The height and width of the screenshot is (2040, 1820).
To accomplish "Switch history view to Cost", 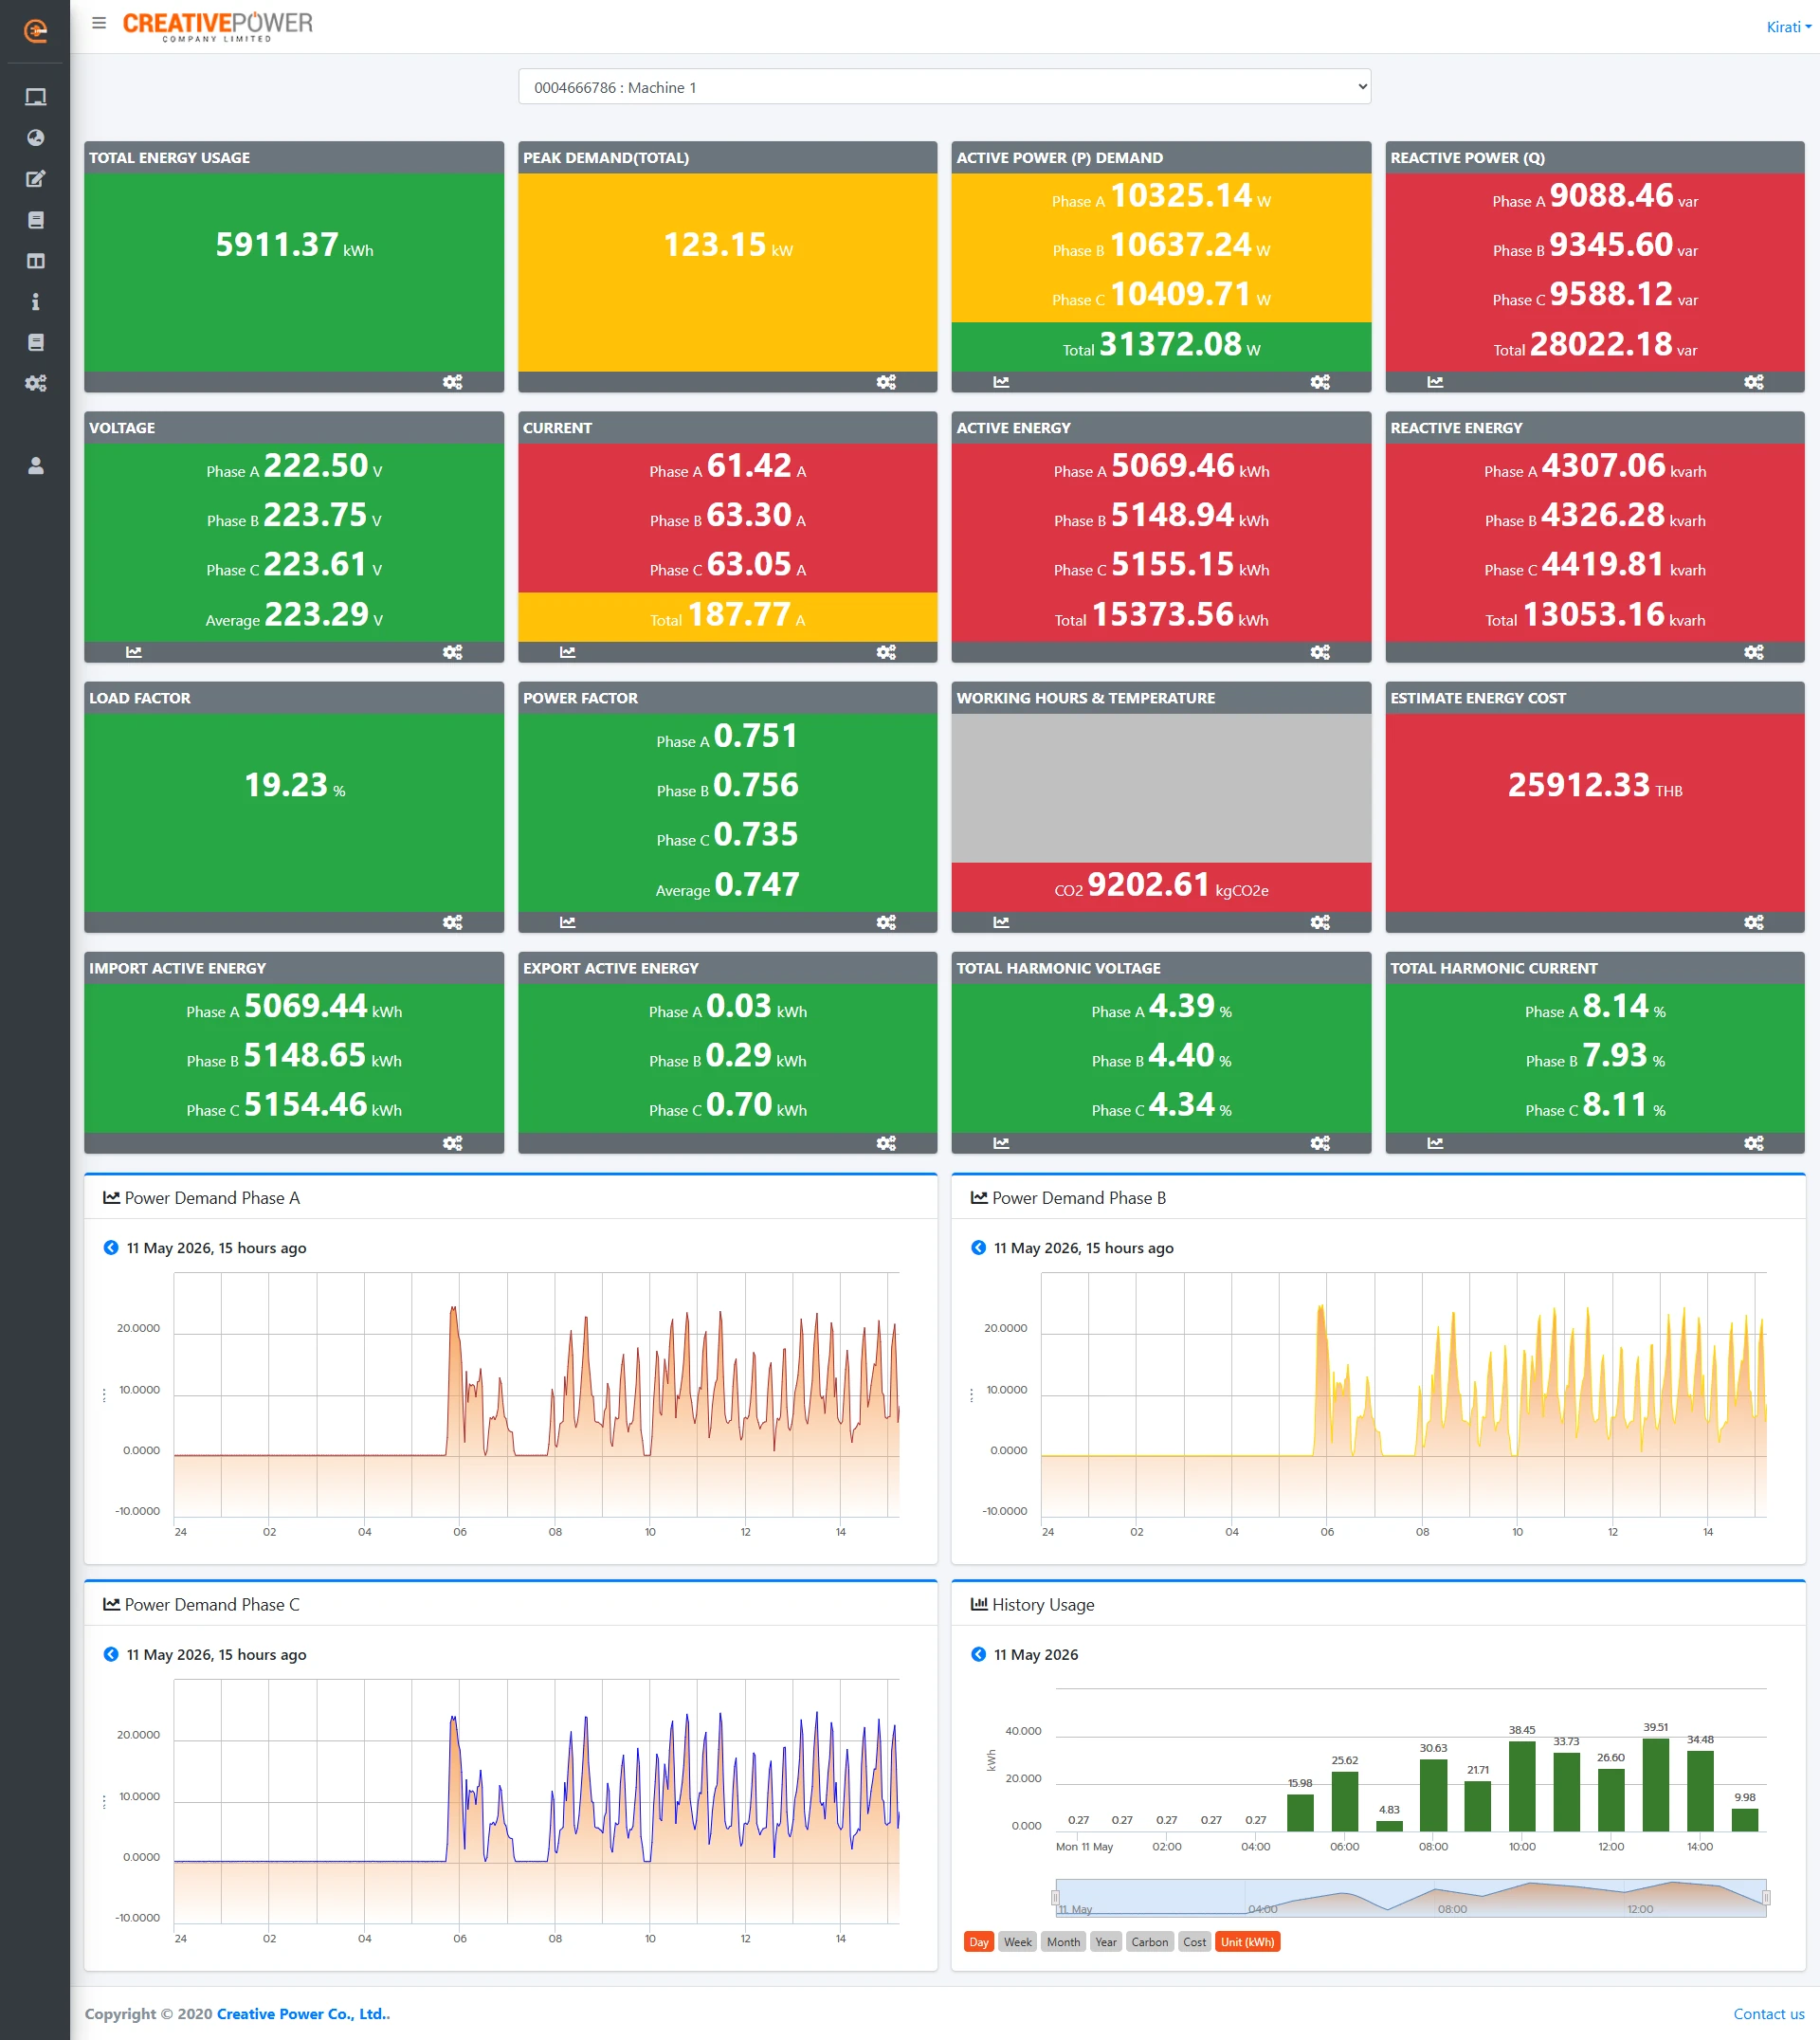I will [1195, 1942].
